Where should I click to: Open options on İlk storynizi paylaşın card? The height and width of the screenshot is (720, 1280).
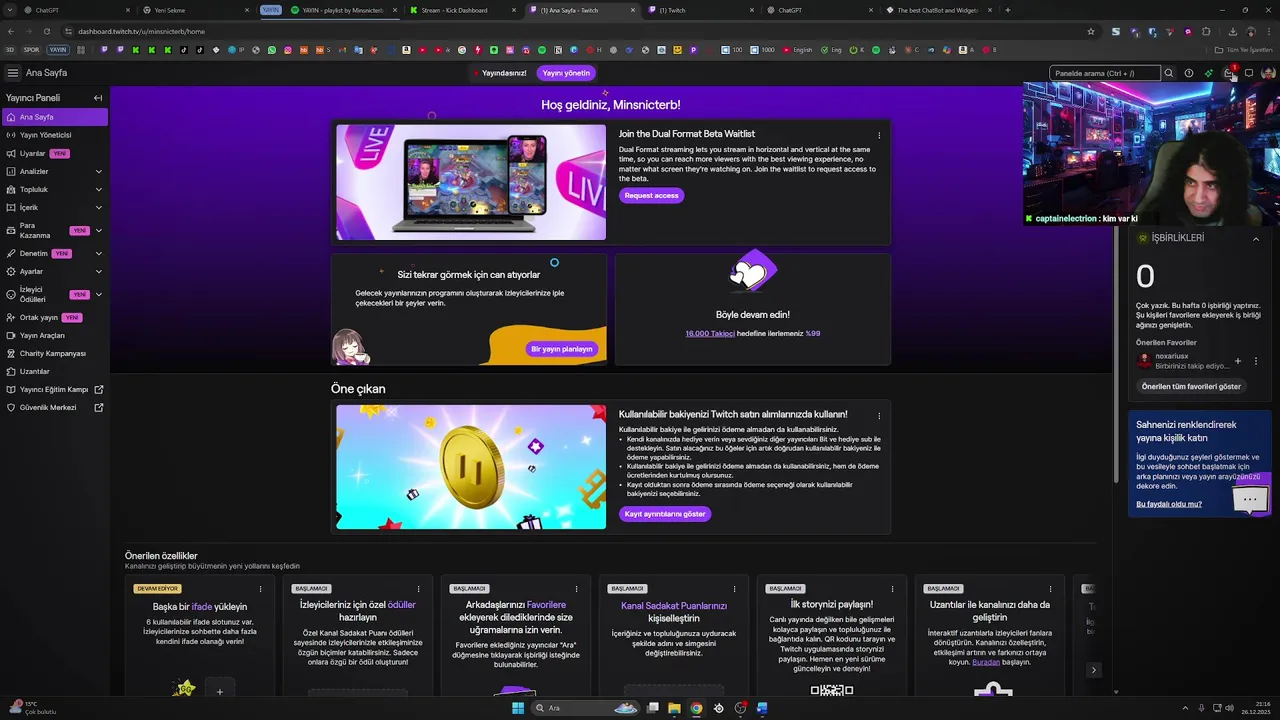tap(892, 589)
